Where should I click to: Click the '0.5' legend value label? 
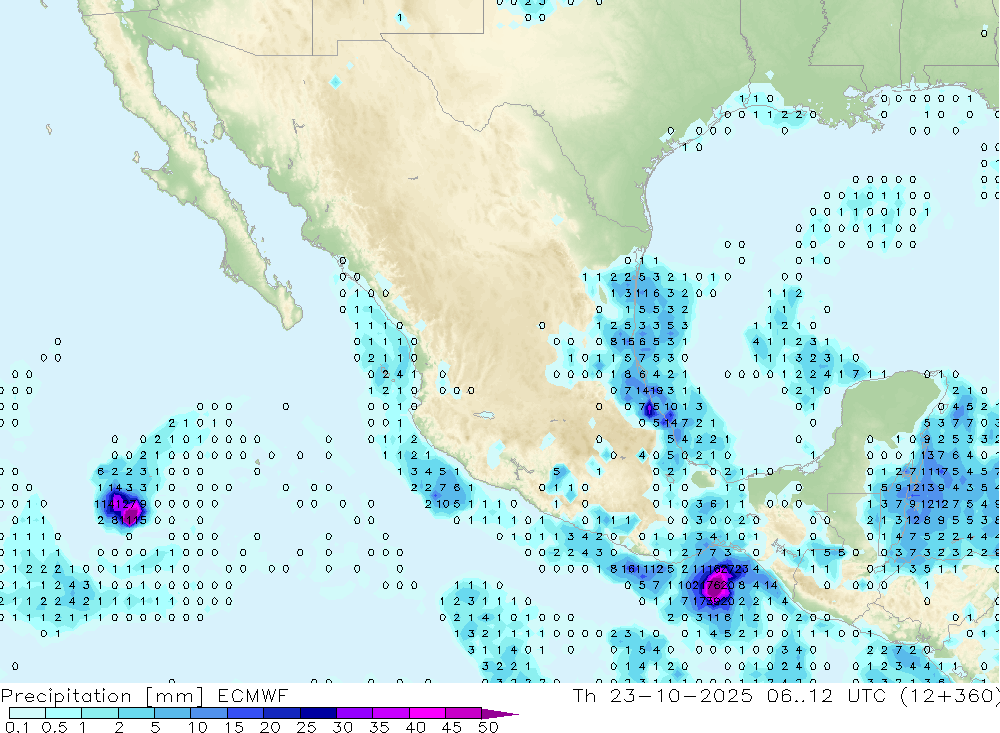[54, 727]
